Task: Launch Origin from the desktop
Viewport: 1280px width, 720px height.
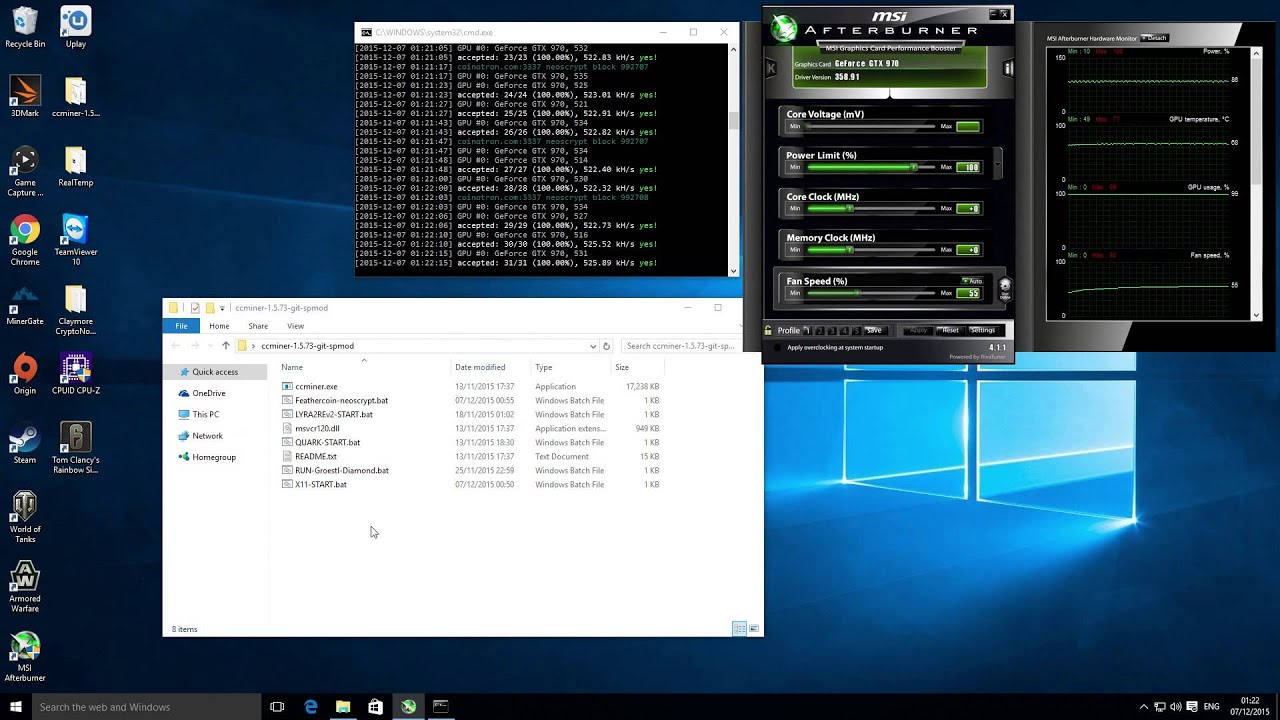Action: tap(25, 374)
